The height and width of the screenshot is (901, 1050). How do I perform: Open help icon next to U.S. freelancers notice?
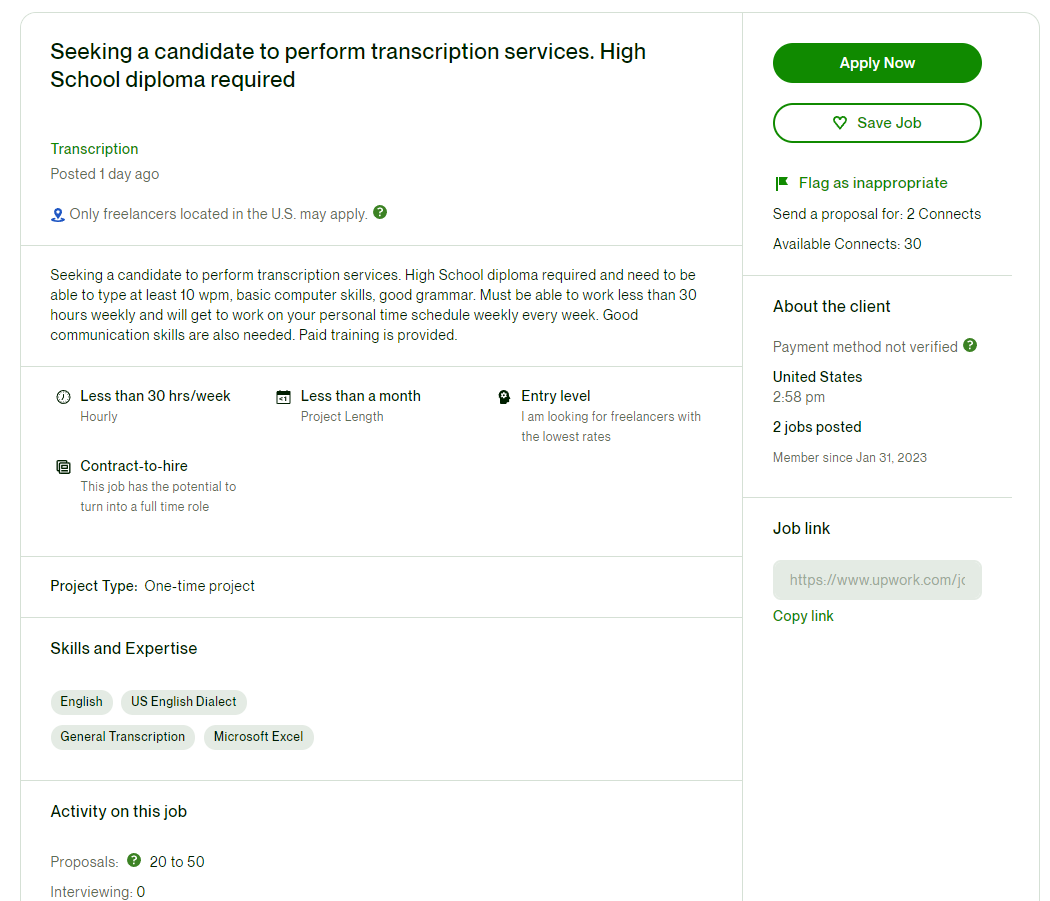pos(380,212)
